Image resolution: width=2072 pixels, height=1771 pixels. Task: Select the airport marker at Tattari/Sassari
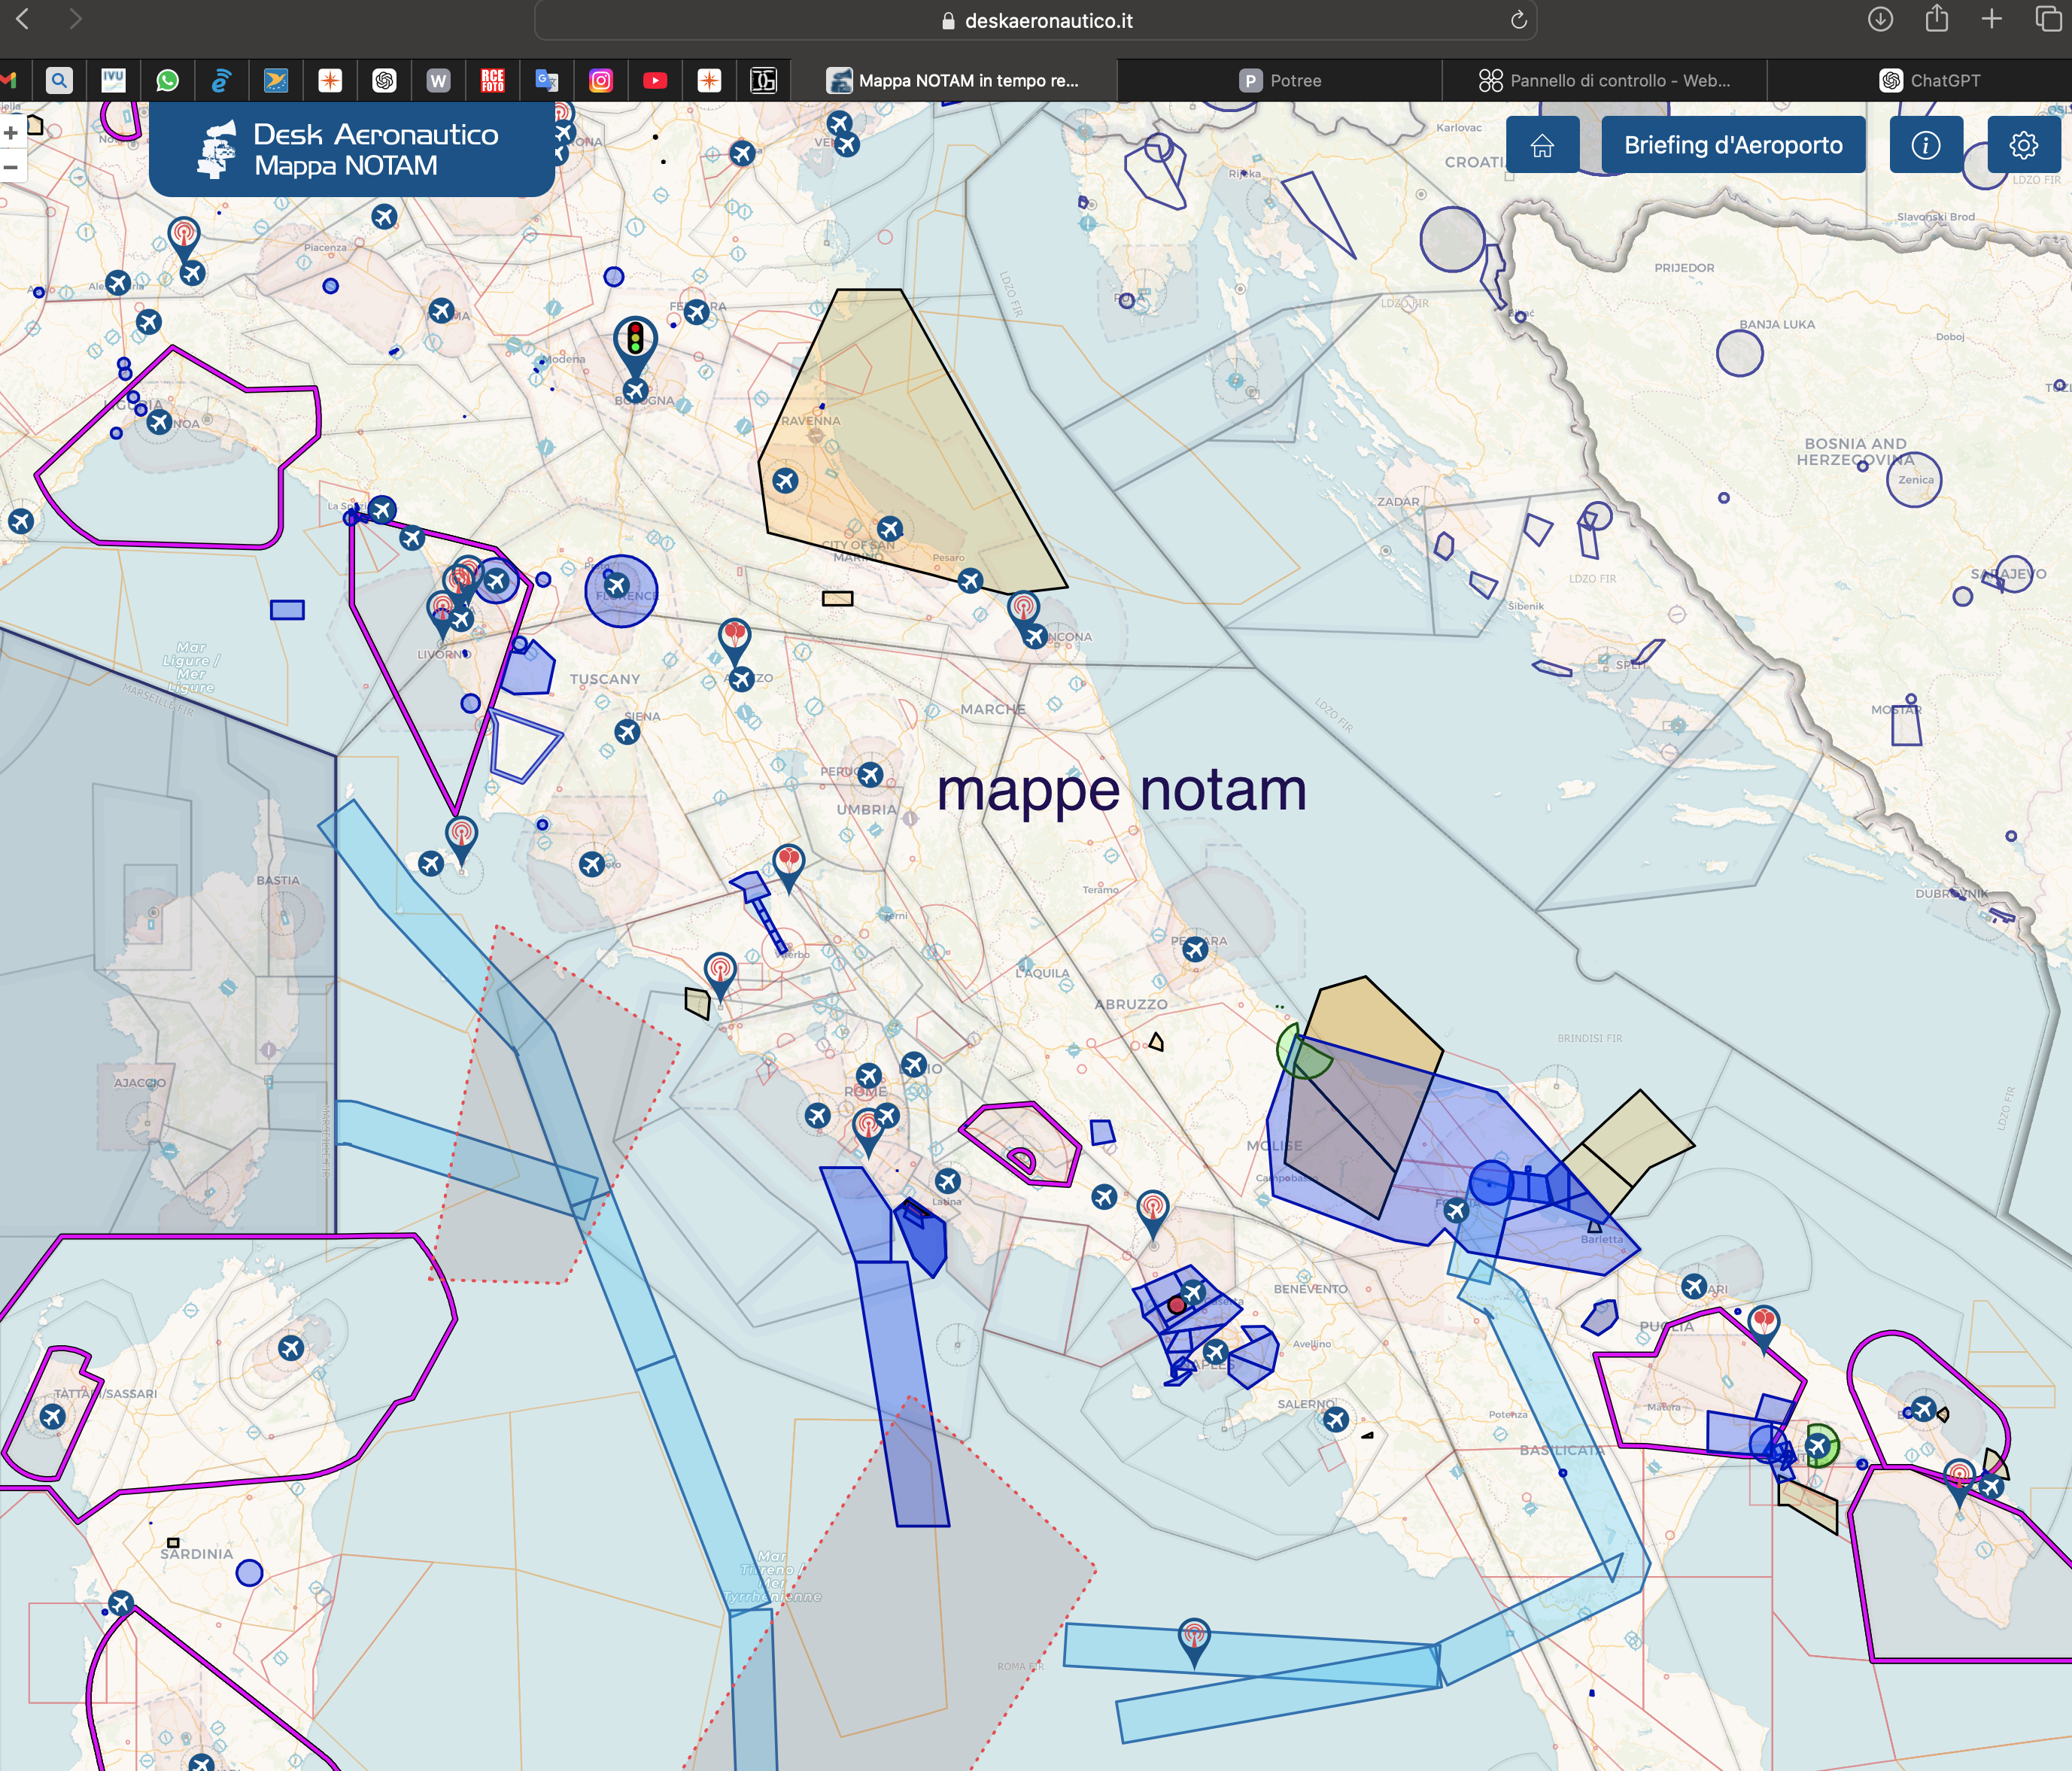click(52, 1416)
